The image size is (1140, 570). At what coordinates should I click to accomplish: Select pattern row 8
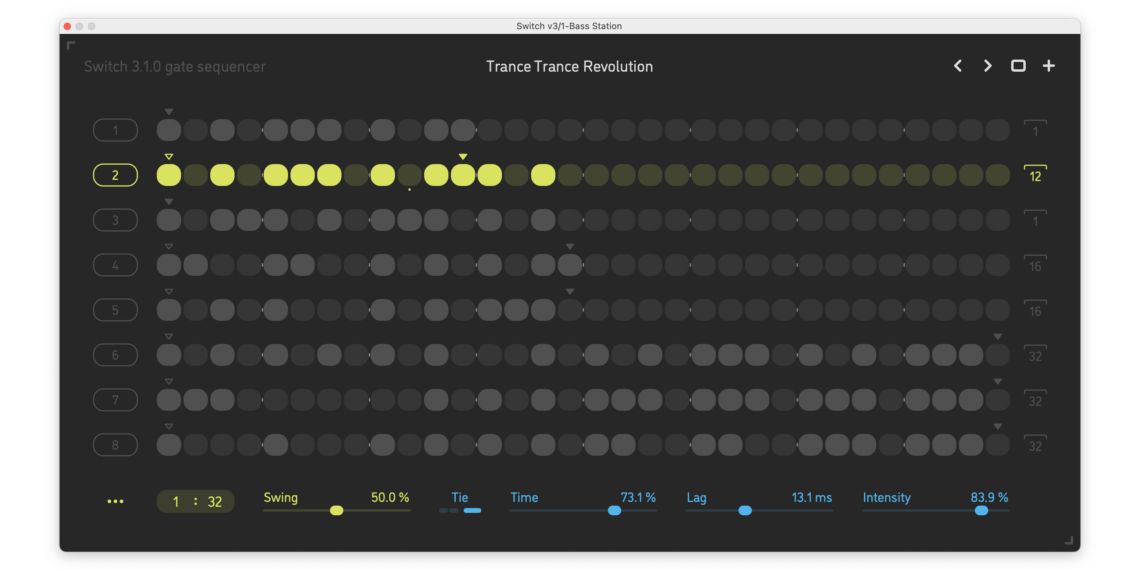pos(115,445)
